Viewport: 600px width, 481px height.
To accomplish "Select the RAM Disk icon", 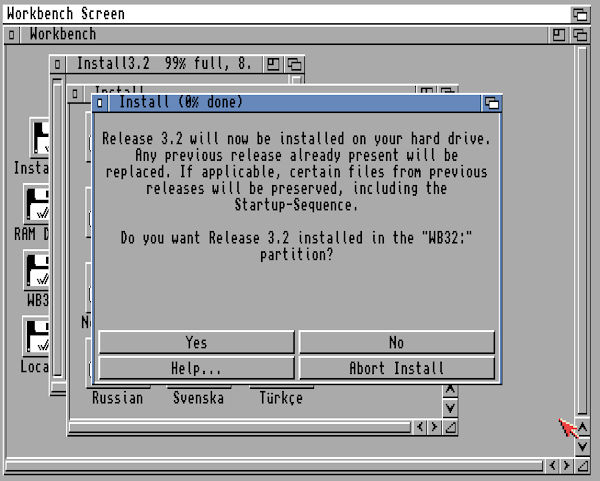I will (38, 205).
